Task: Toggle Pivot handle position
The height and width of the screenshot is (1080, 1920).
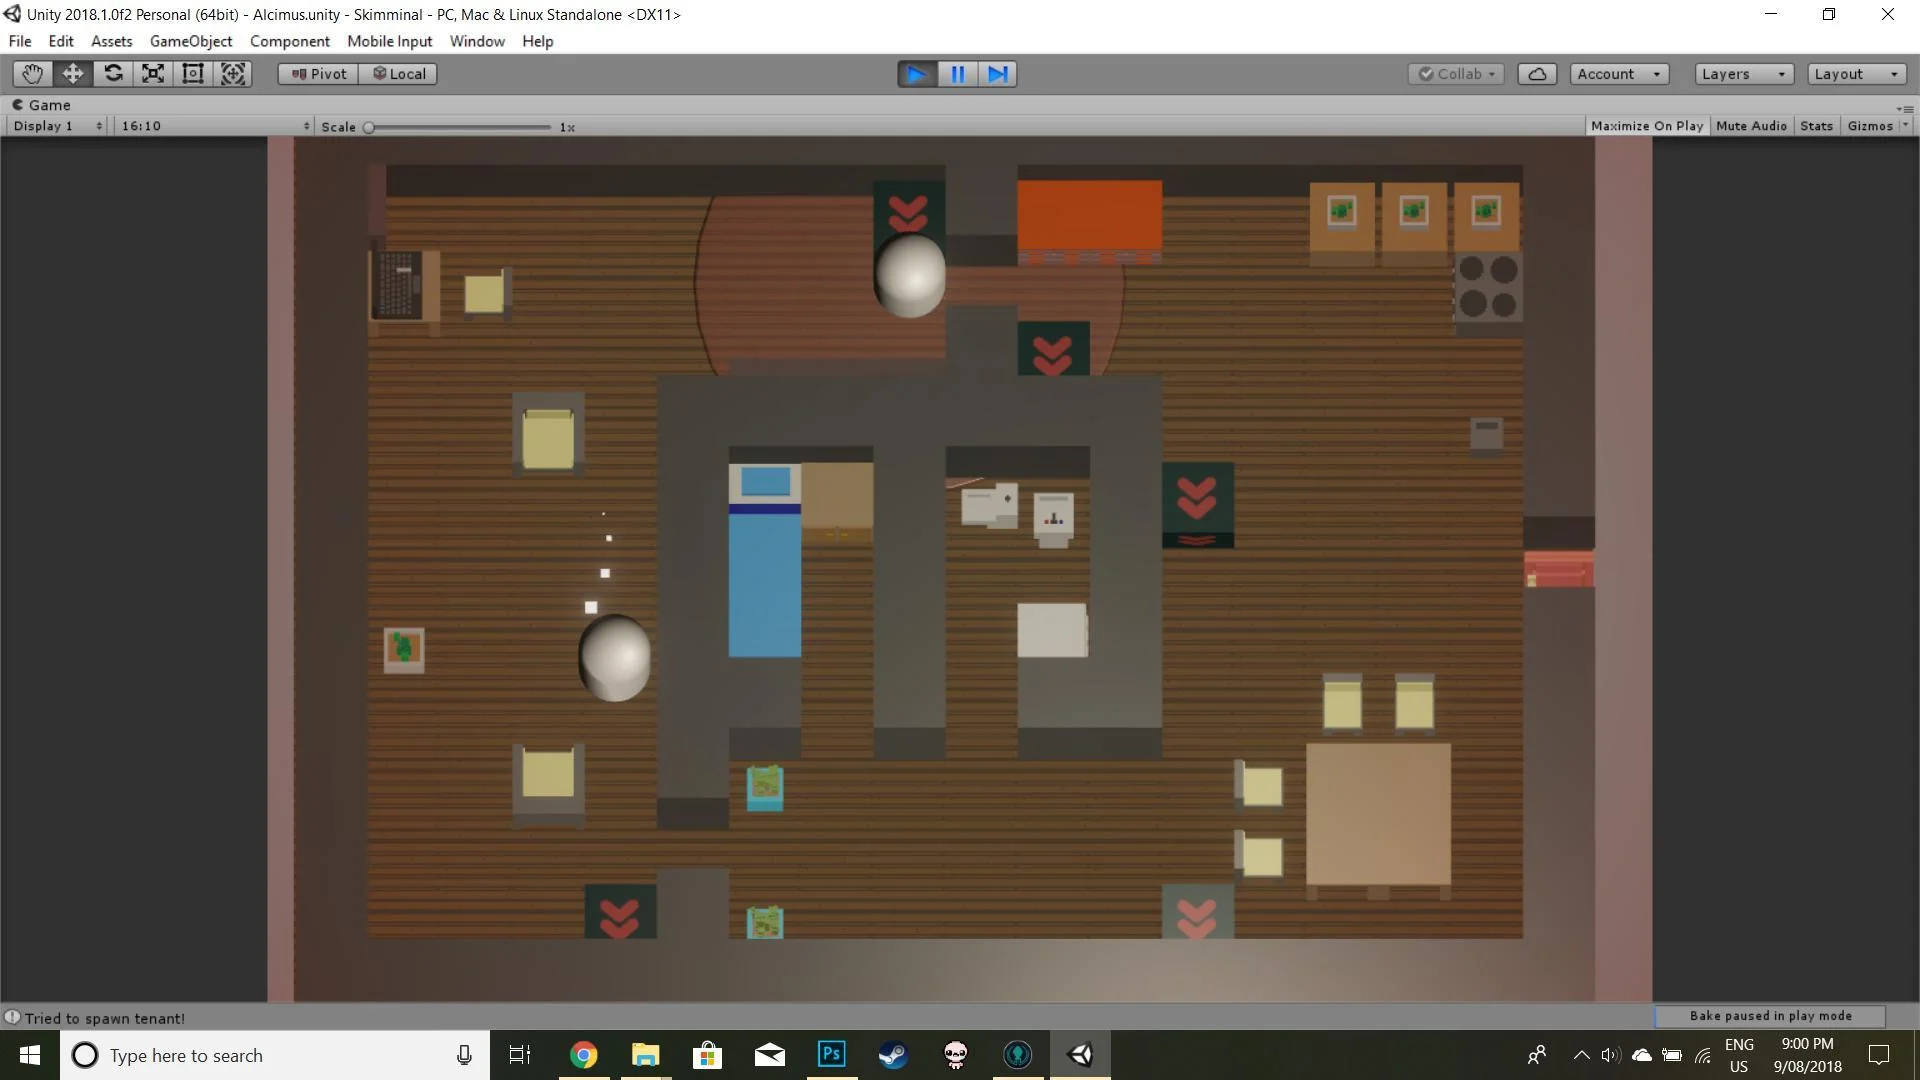Action: 318,74
